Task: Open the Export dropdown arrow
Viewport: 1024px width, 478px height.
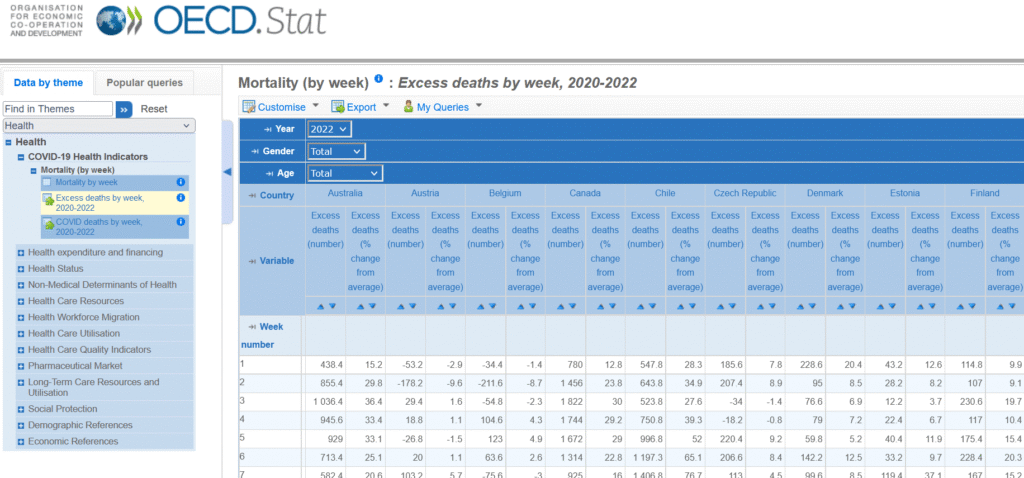Action: 385,105
